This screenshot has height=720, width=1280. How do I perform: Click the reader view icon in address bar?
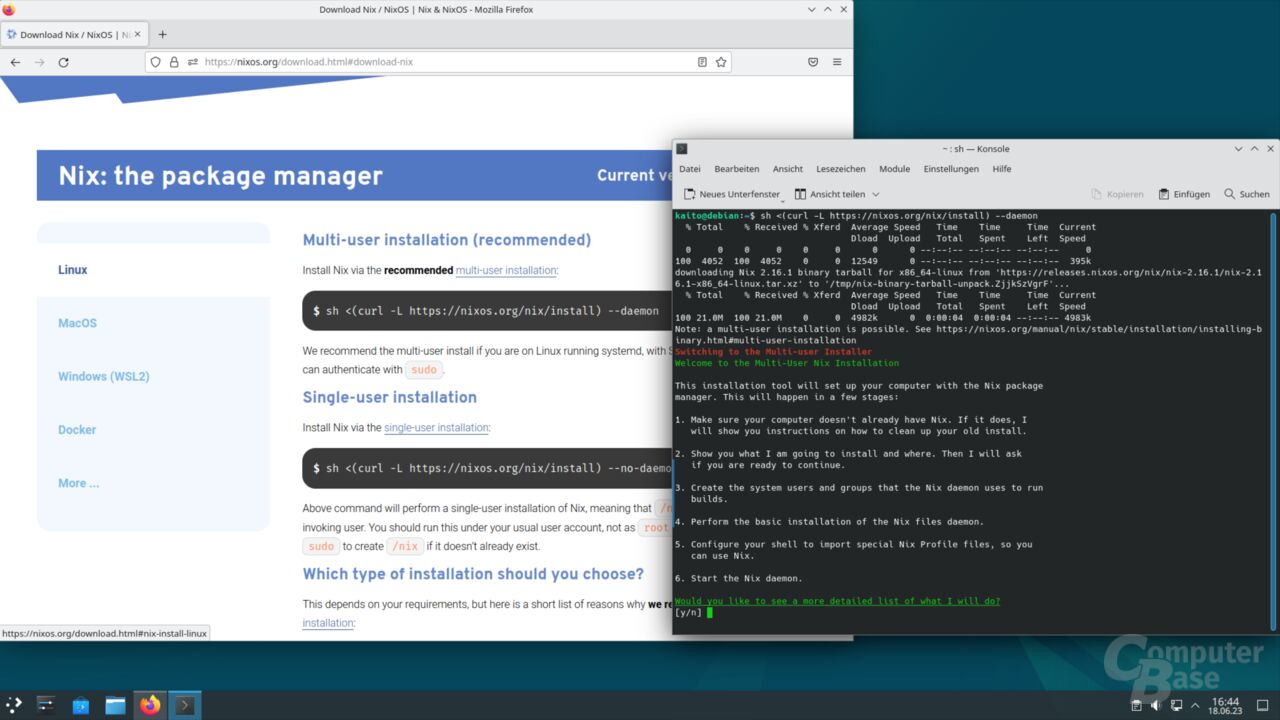tap(701, 61)
